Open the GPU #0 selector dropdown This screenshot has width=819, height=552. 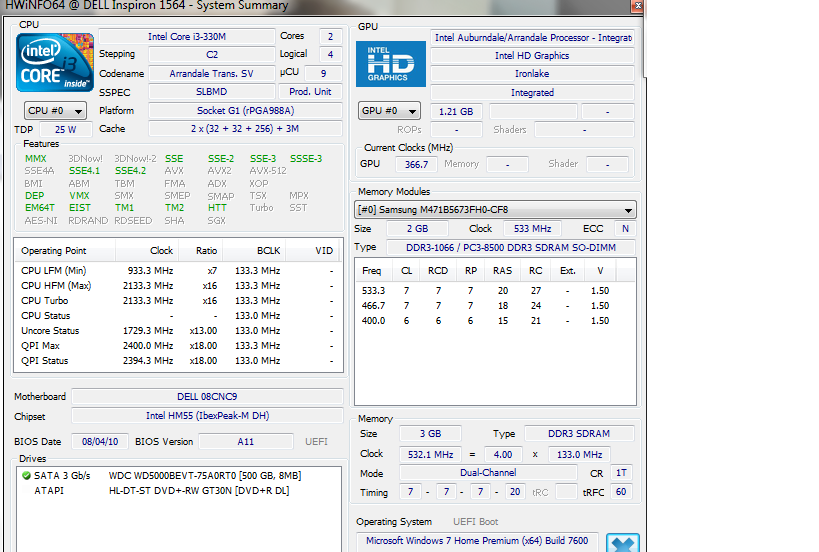click(389, 111)
